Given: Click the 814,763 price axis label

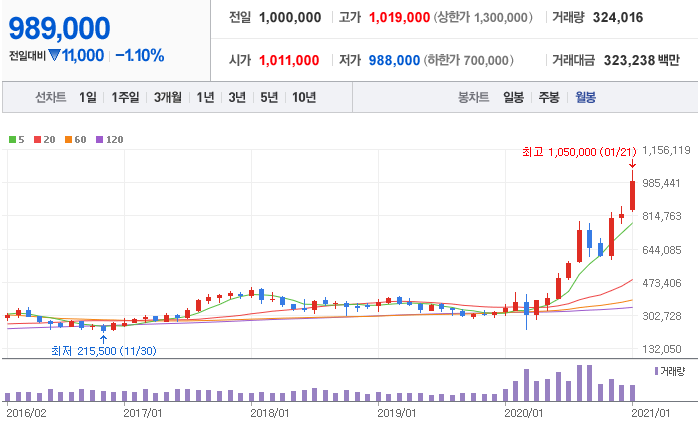Looking at the screenshot, I should coord(661,216).
